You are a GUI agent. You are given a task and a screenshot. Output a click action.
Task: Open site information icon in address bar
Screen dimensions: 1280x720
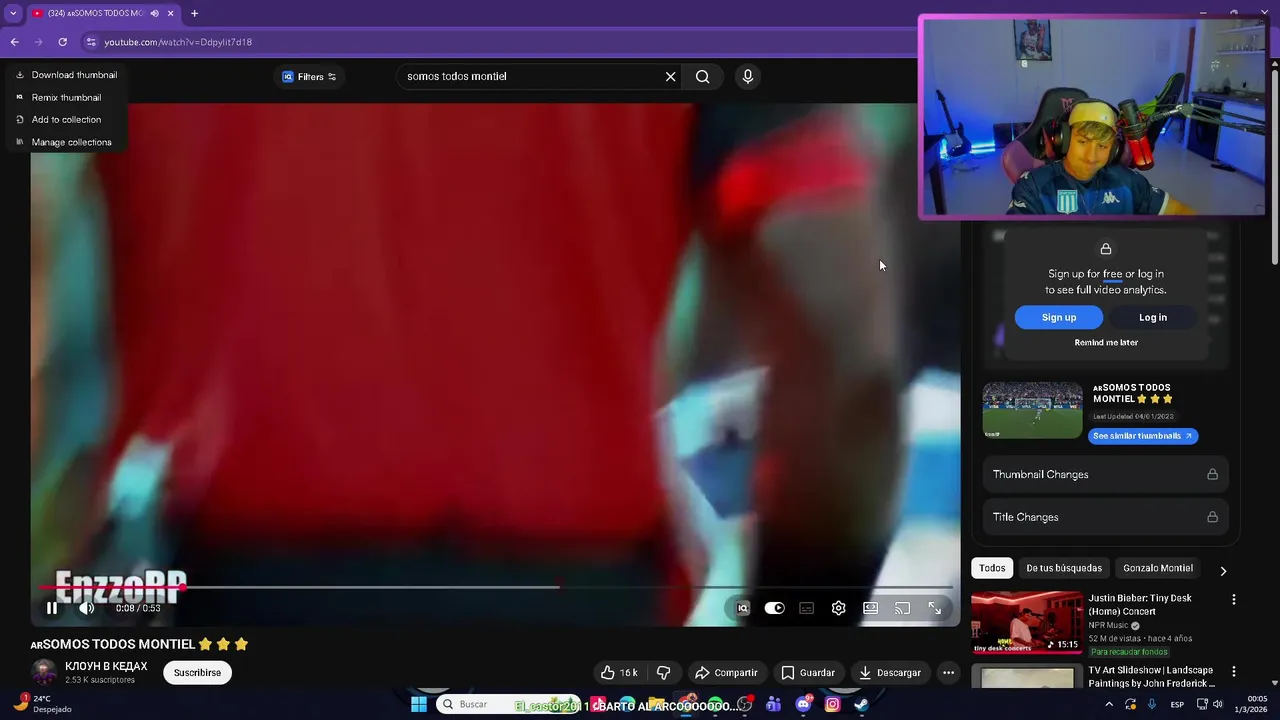click(x=90, y=42)
